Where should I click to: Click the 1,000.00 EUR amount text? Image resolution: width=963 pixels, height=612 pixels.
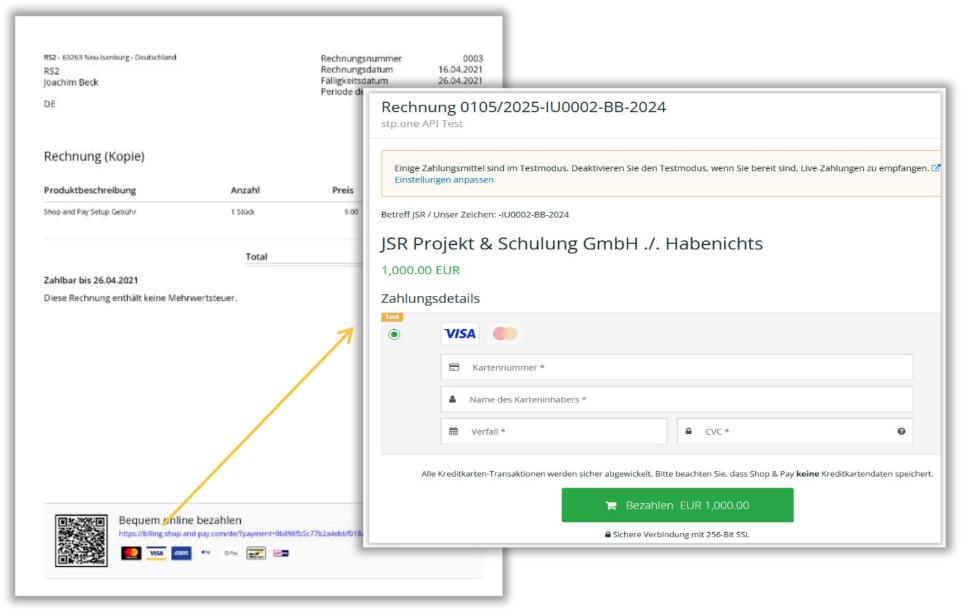420,270
